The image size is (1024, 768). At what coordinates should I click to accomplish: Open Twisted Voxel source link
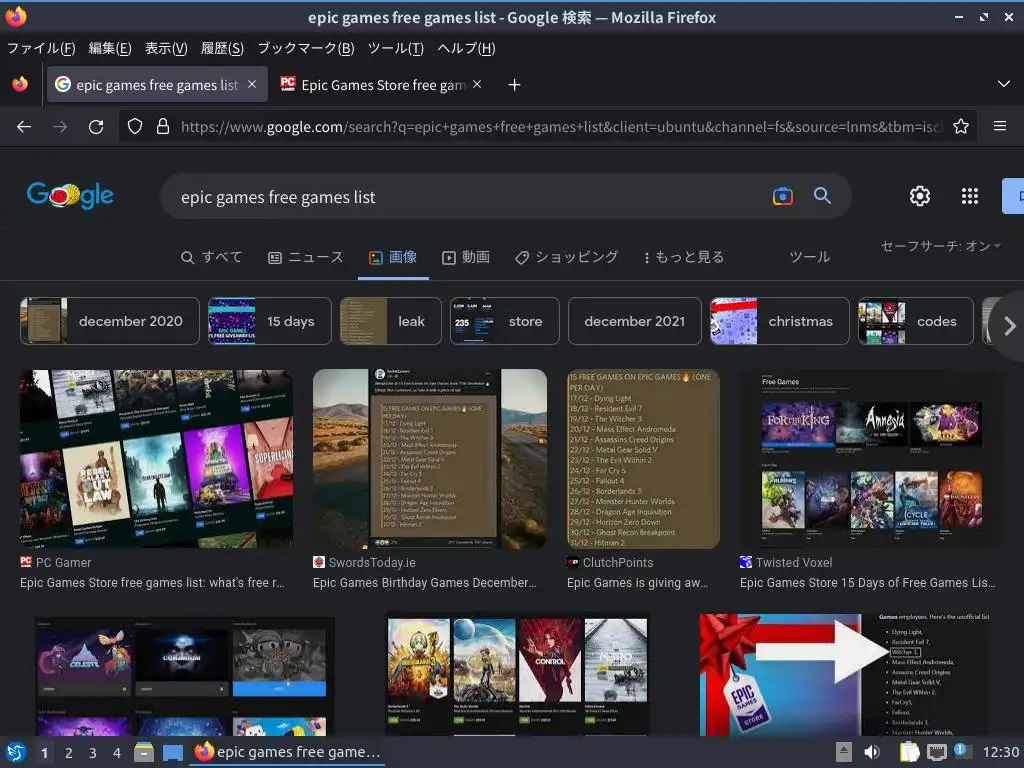coord(786,562)
